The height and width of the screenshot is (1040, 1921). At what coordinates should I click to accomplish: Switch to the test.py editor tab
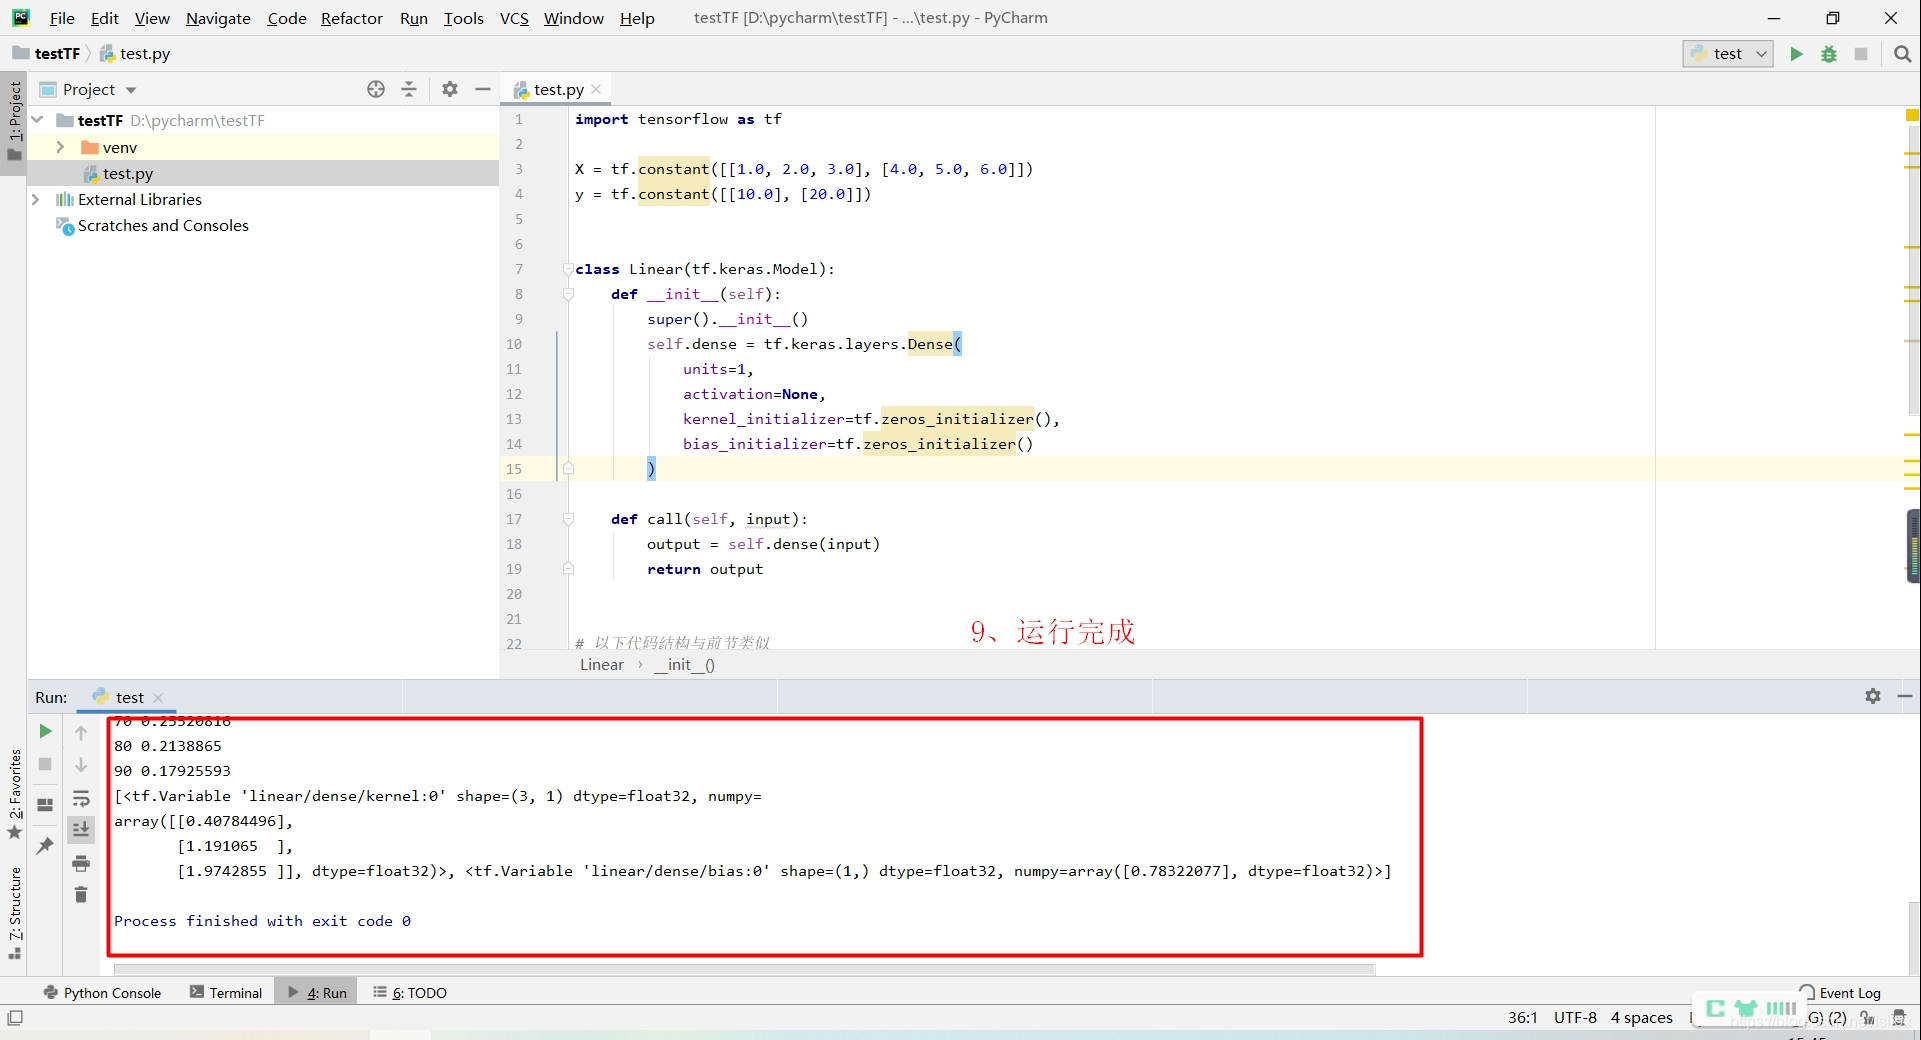(x=558, y=89)
